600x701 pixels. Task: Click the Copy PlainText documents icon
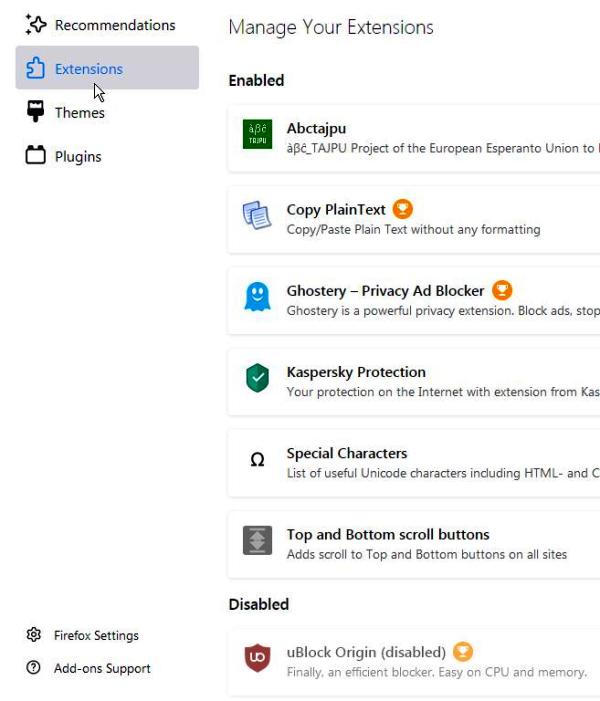(257, 215)
